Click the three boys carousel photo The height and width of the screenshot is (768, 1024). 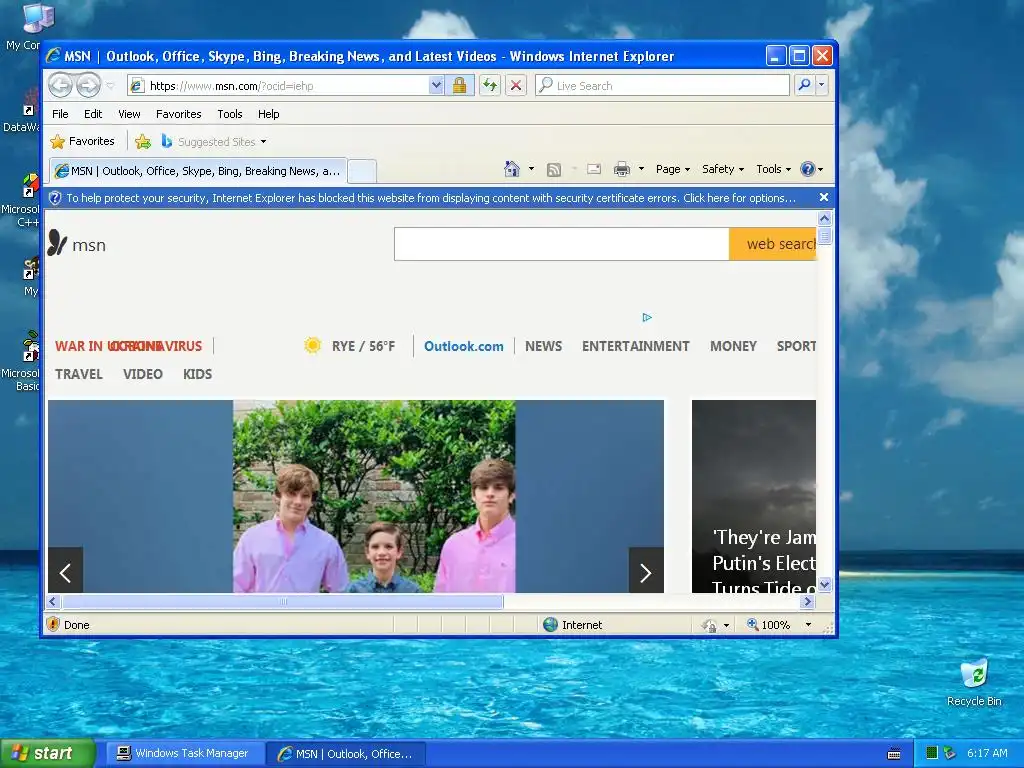point(374,496)
